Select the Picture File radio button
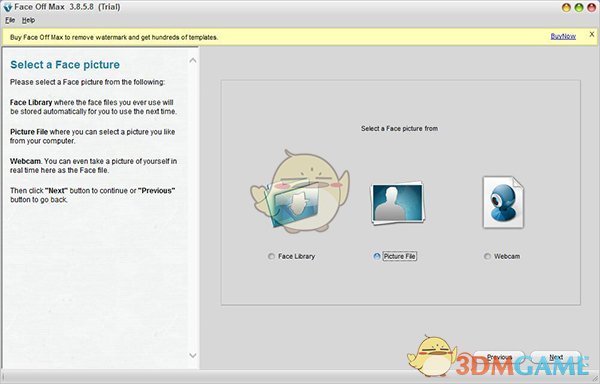The width and height of the screenshot is (600, 384). pos(377,256)
